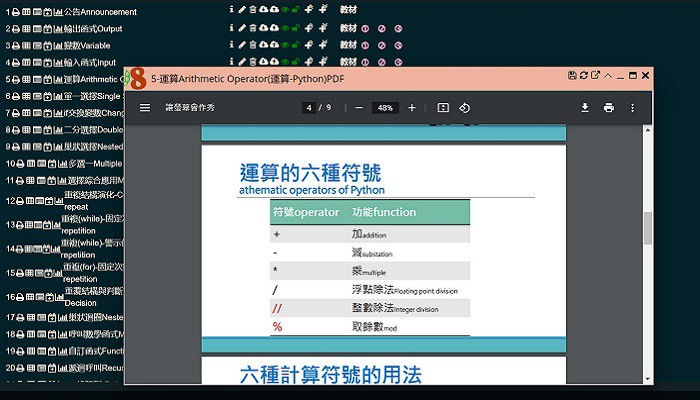Open lesson 10 多選一Multiple
The height and width of the screenshot is (400, 700).
coord(96,164)
